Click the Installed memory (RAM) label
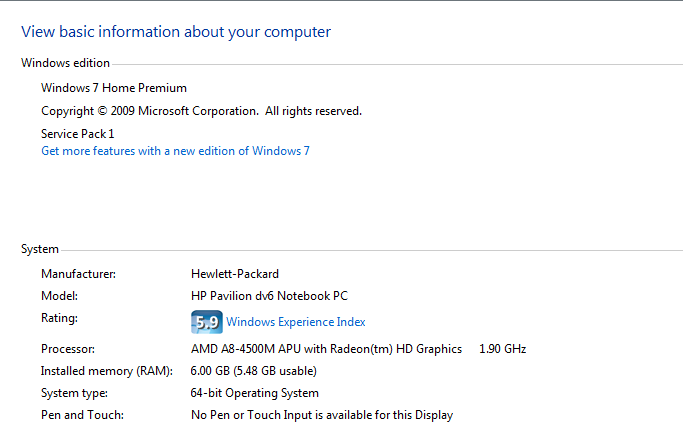The height and width of the screenshot is (435, 683). (107, 371)
